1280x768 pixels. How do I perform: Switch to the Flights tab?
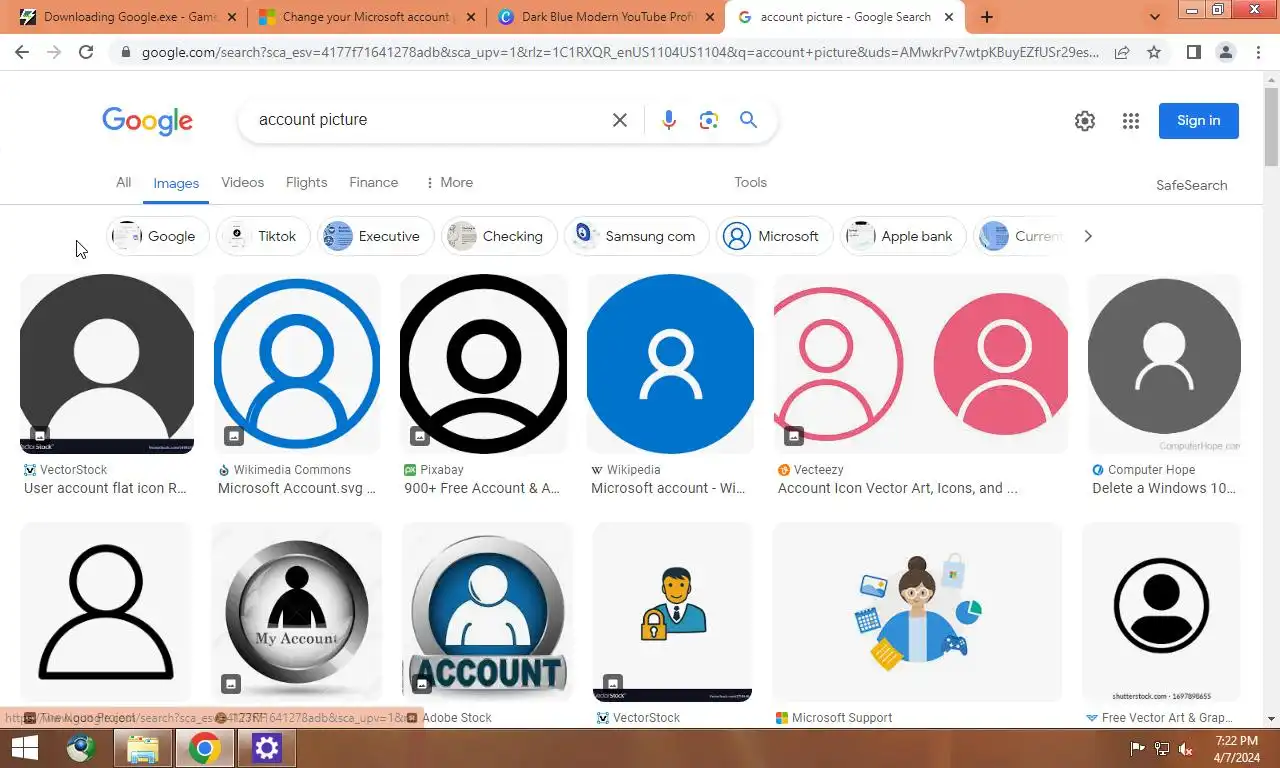point(306,182)
